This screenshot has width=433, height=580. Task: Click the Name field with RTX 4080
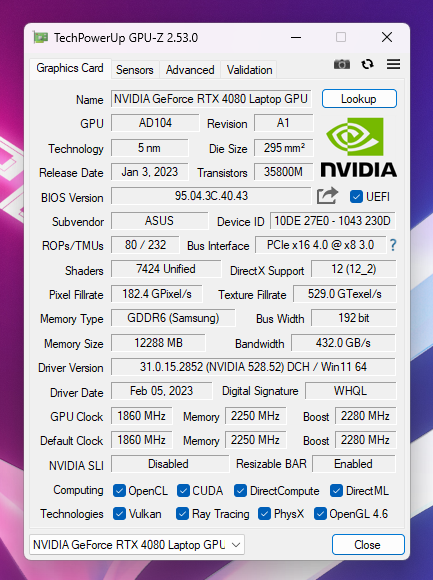pos(211,99)
